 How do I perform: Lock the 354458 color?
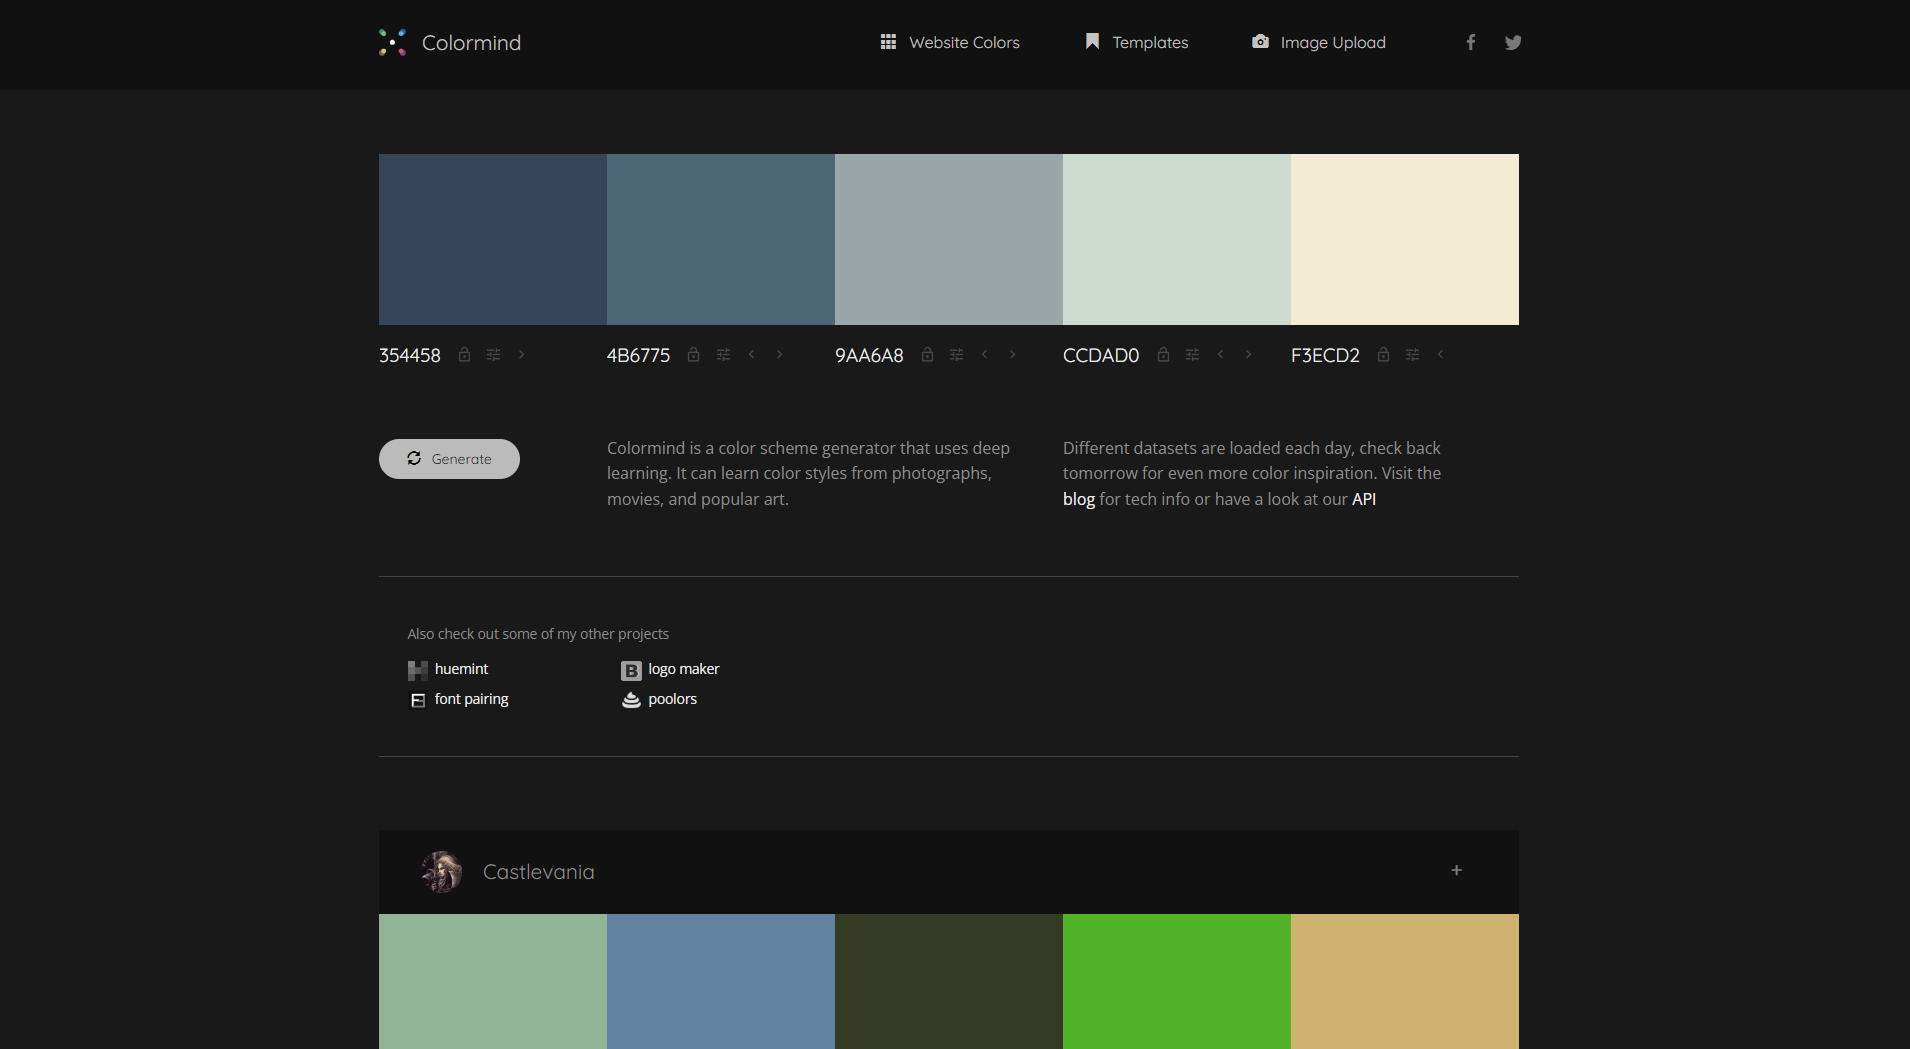pos(464,355)
